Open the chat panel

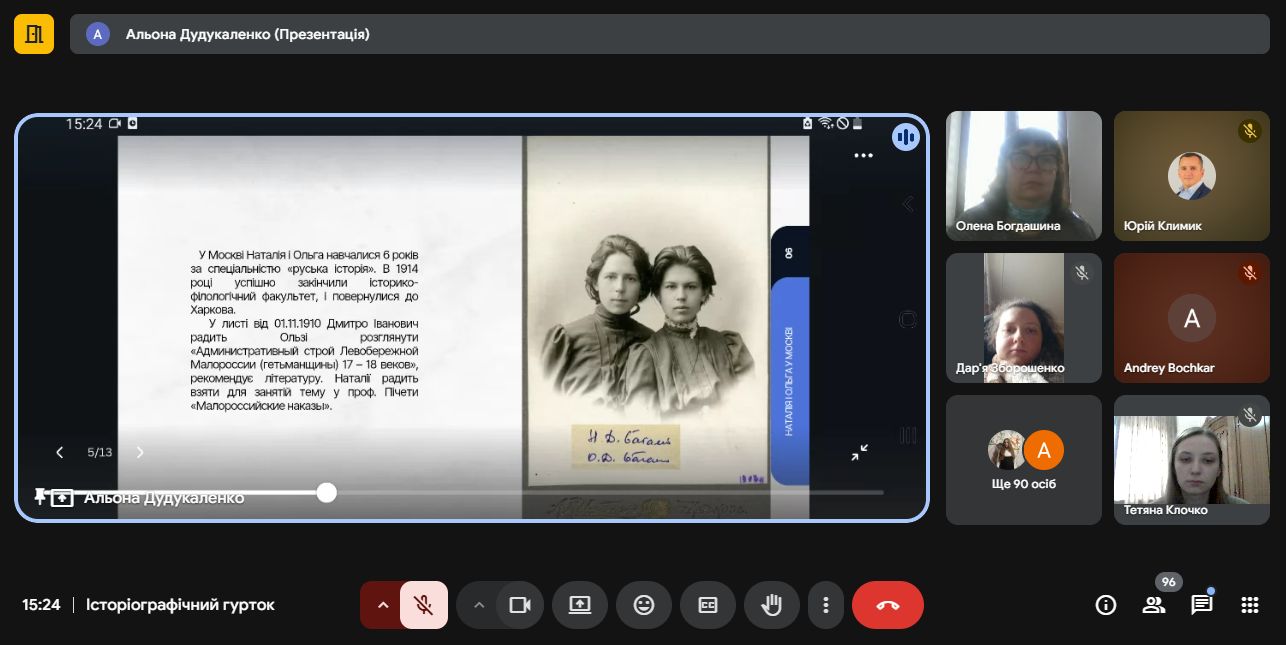point(1201,605)
